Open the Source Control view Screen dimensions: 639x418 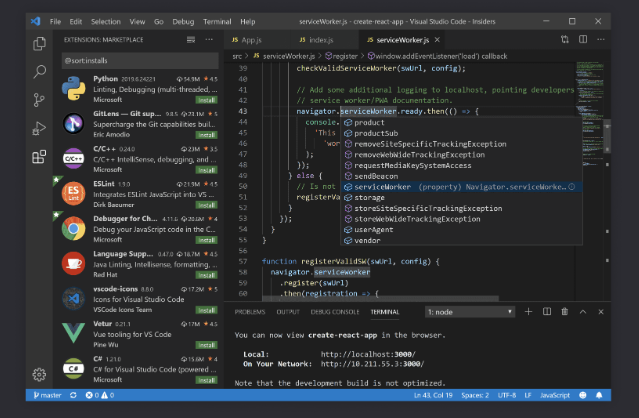pyautogui.click(x=39, y=100)
